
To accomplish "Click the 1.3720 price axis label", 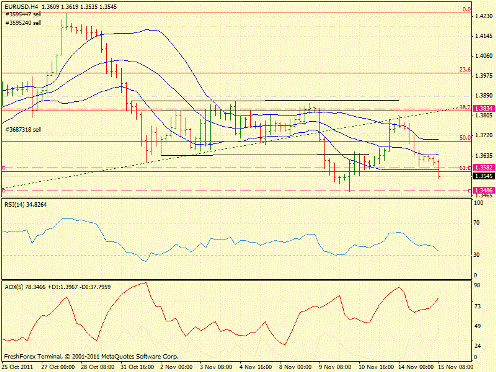I will 484,135.
